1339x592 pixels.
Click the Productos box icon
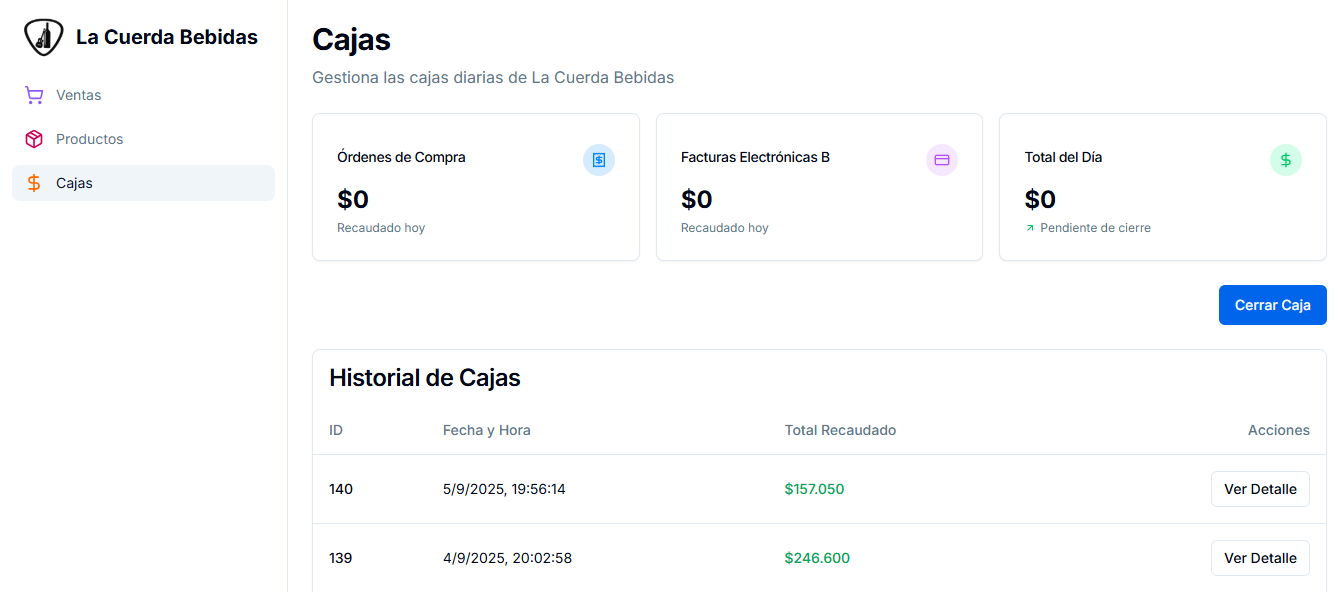point(33,139)
